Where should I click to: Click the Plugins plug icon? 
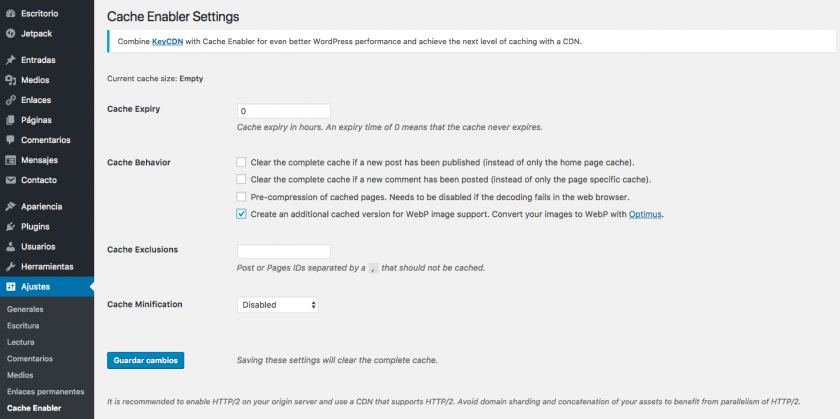(10, 227)
